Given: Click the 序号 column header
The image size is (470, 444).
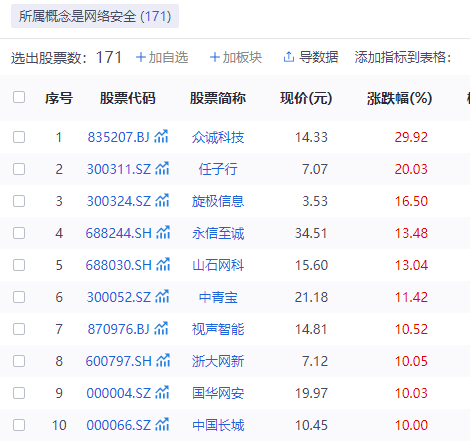Looking at the screenshot, I should 59,98.
